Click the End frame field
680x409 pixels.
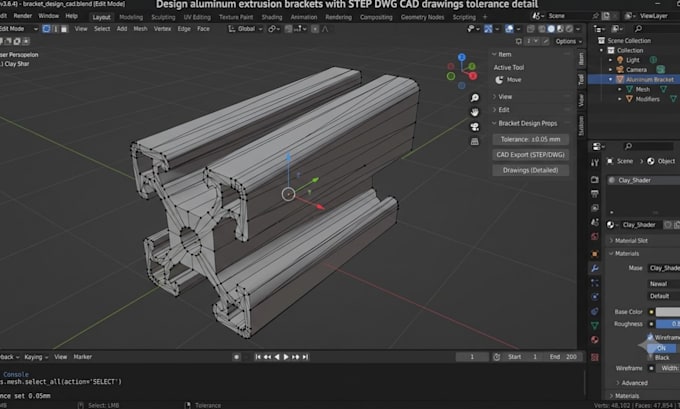[564, 357]
